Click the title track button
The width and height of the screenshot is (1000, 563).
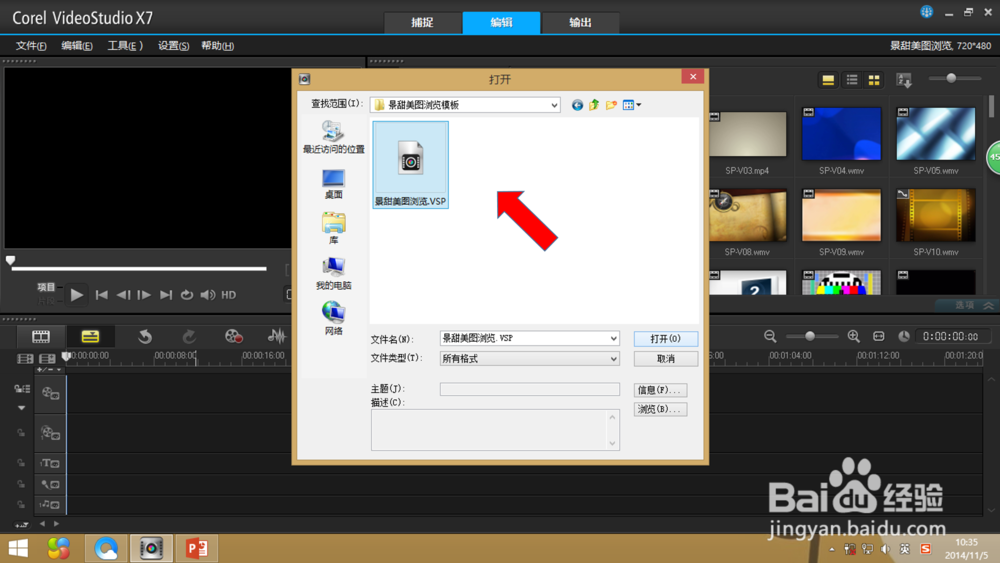[x=50, y=464]
